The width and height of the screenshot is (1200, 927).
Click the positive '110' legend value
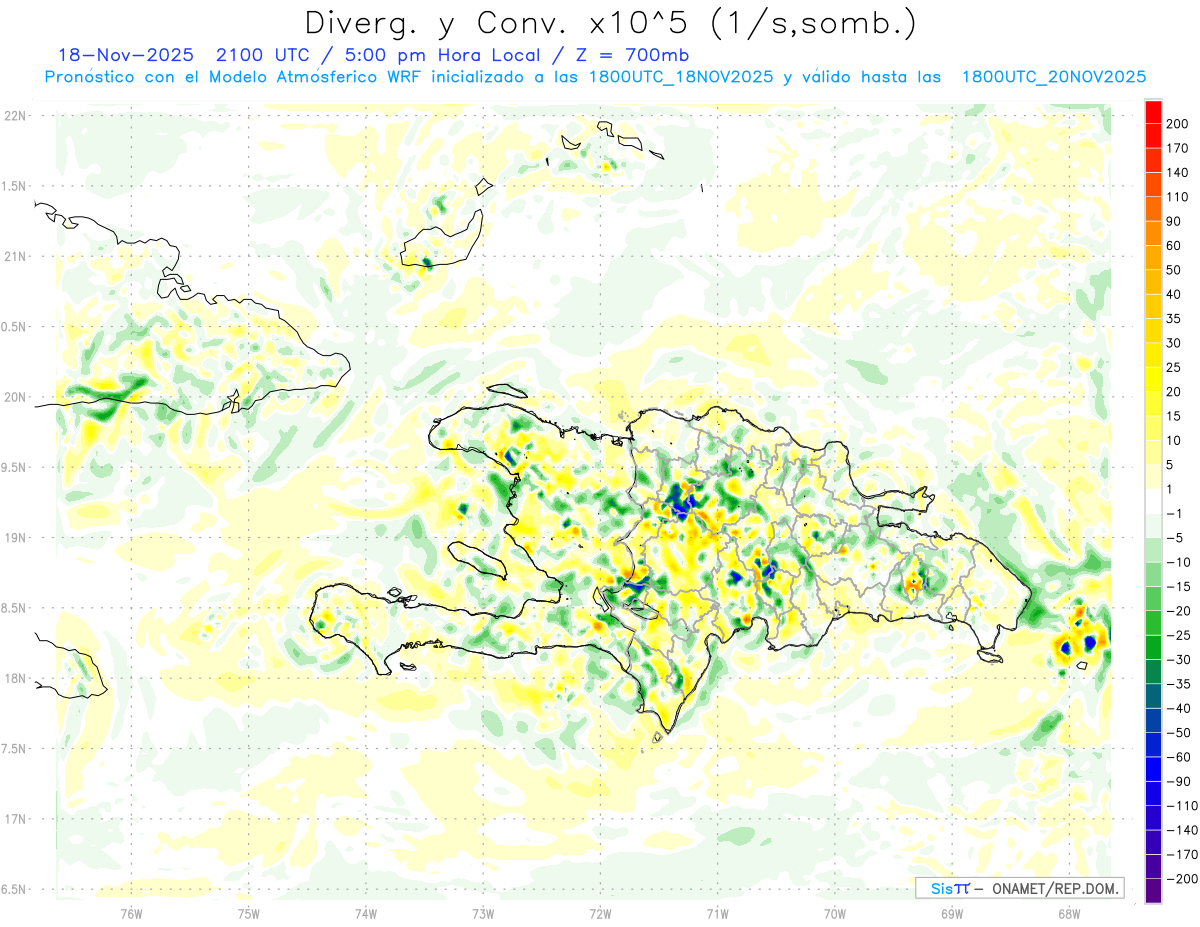click(1177, 197)
